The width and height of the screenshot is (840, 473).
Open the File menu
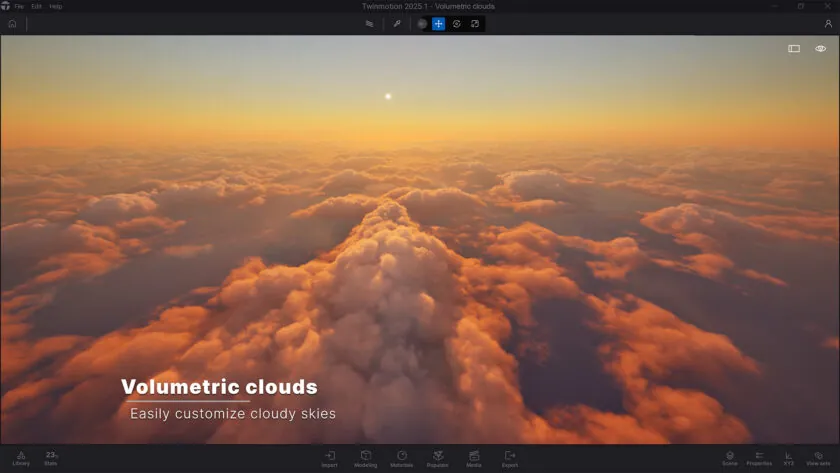point(19,6)
